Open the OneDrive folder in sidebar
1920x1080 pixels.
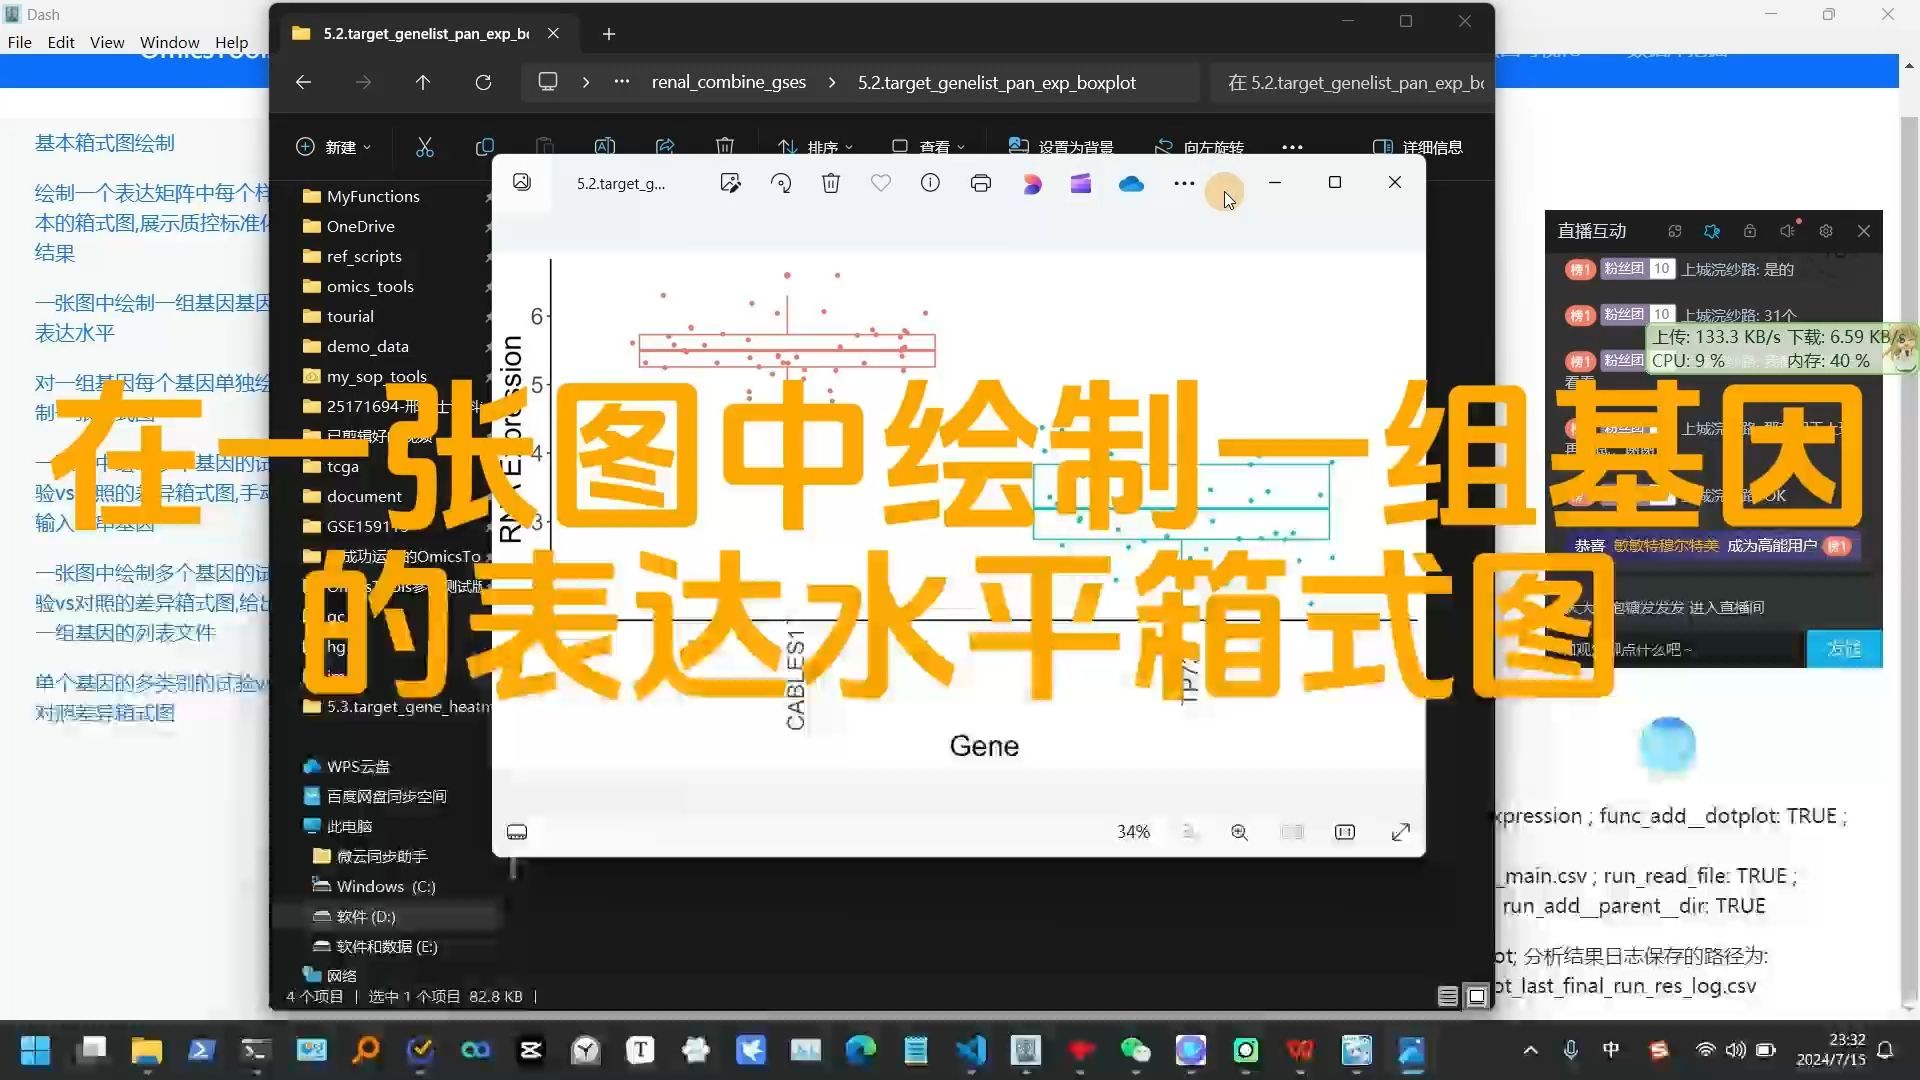[360, 226]
